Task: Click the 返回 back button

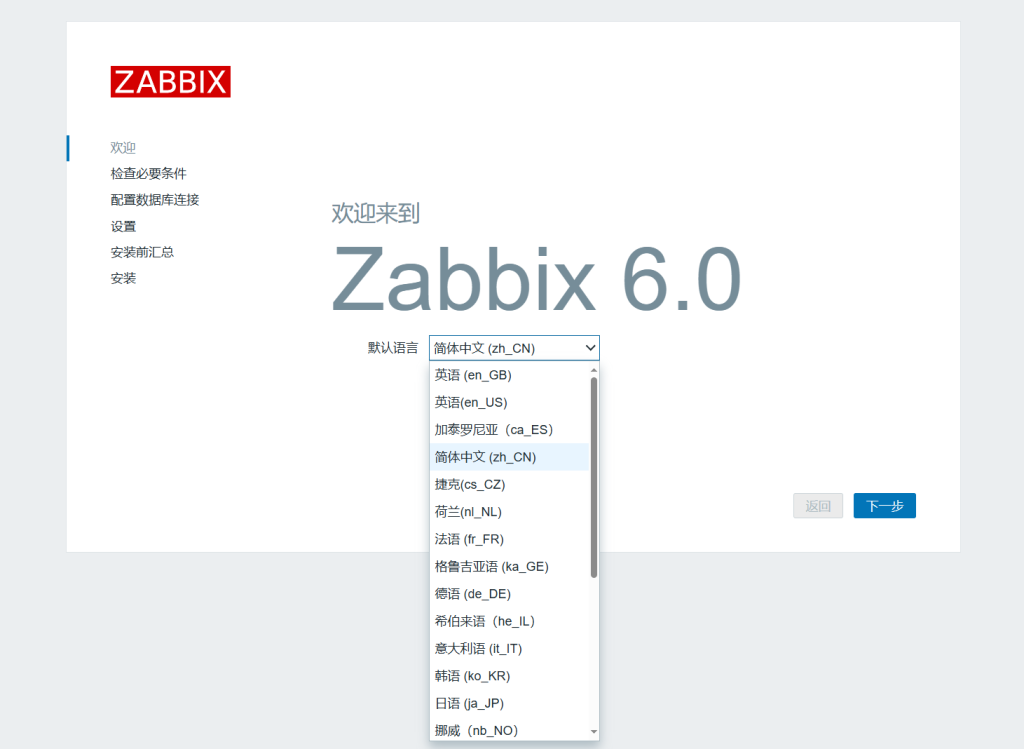Action: coord(818,505)
